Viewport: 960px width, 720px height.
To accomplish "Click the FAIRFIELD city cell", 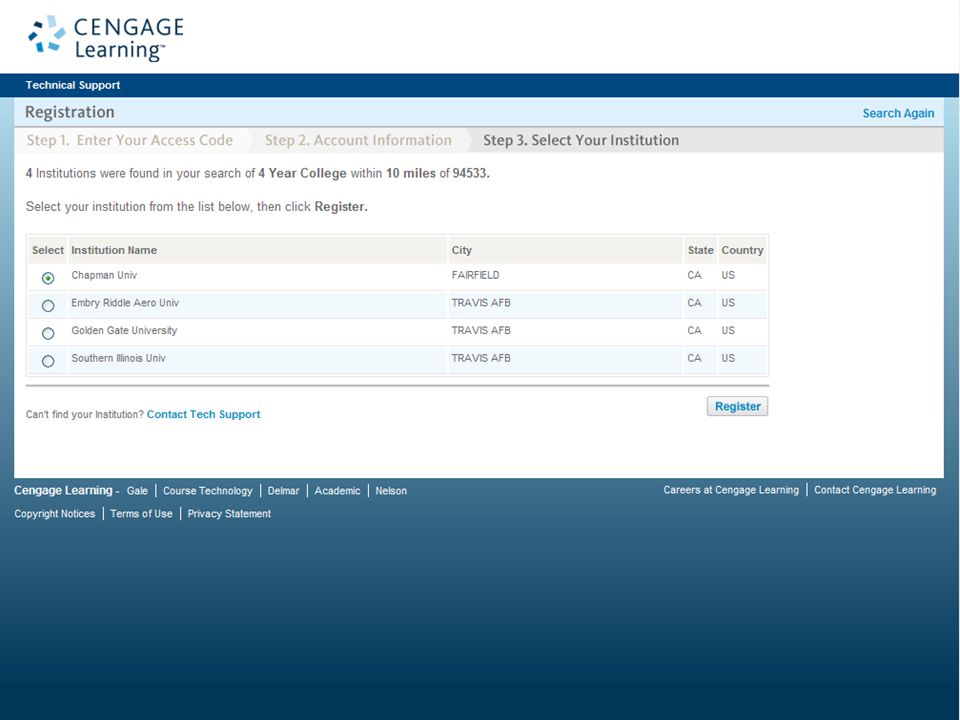I will click(x=476, y=276).
